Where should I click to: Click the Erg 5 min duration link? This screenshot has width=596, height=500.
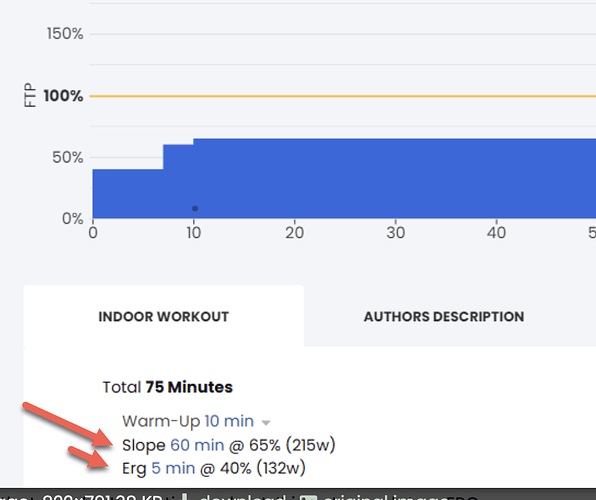tap(173, 468)
